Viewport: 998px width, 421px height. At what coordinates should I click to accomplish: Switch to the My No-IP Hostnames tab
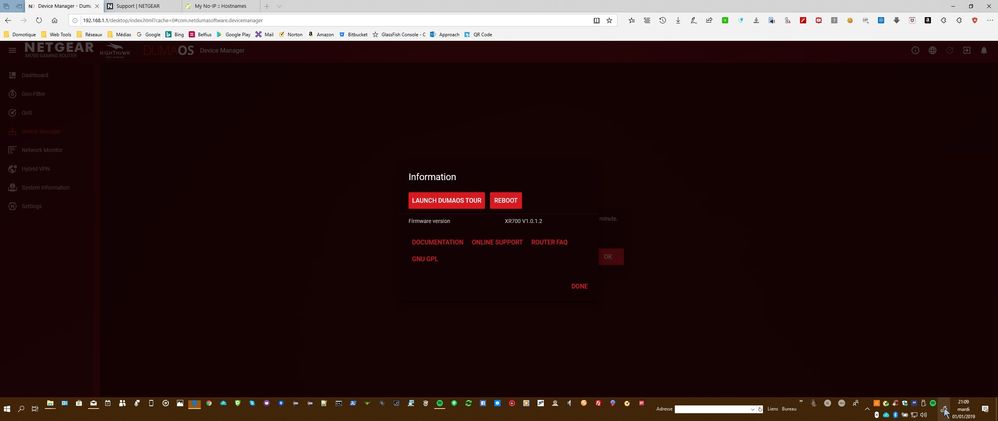[220, 6]
